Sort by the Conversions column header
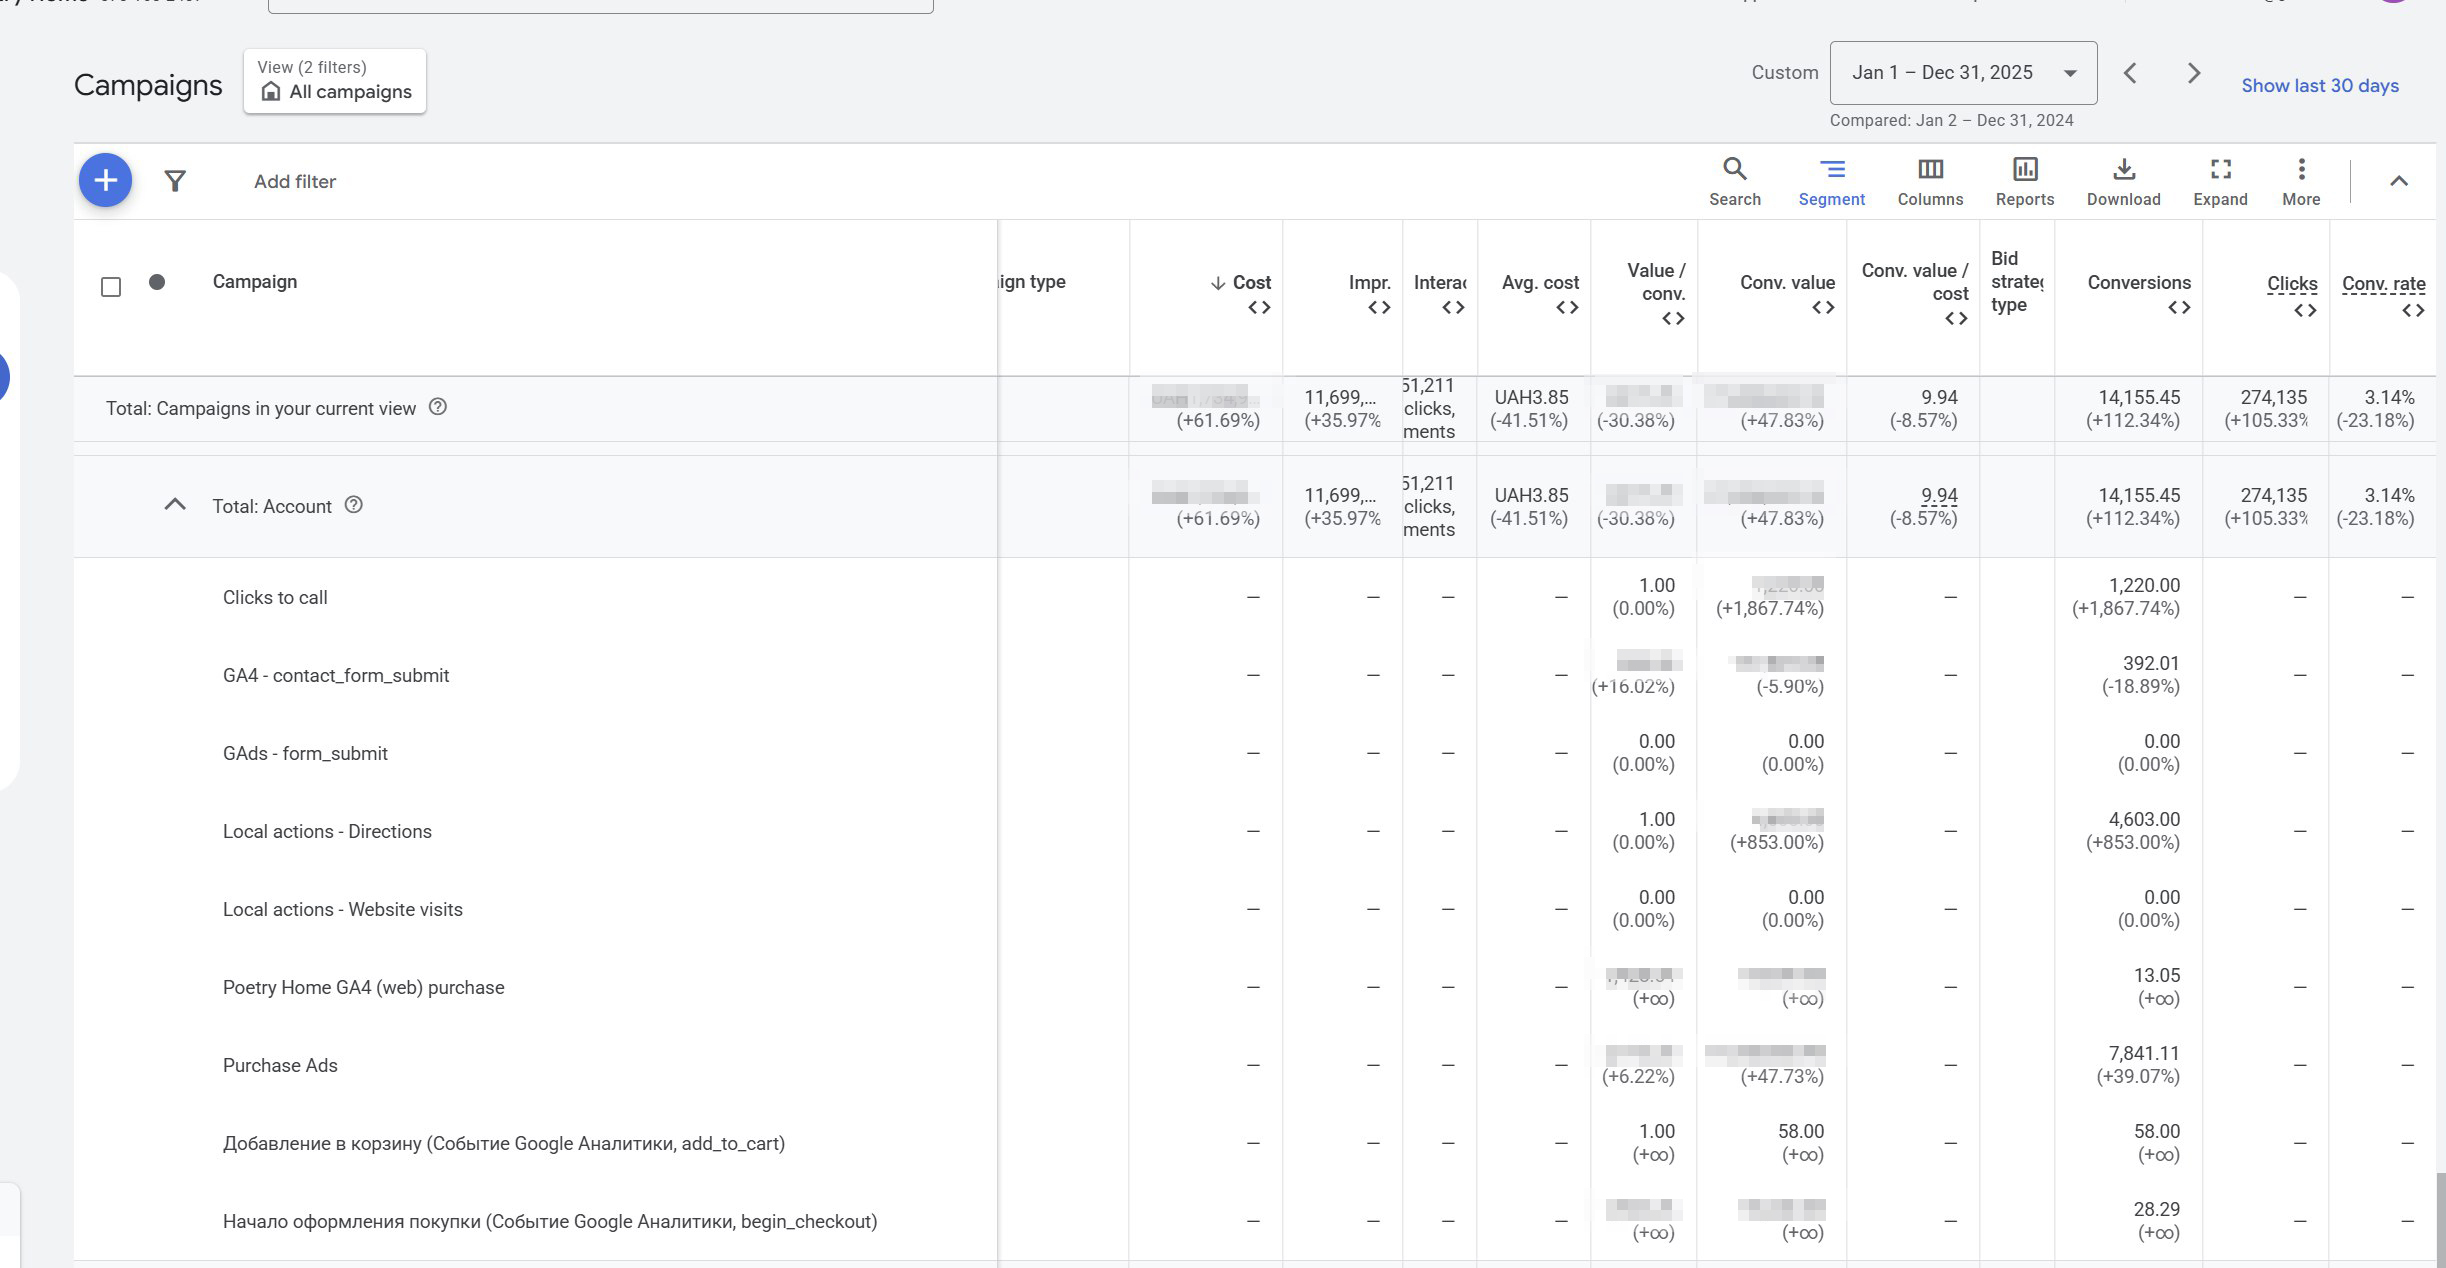 pos(2138,283)
